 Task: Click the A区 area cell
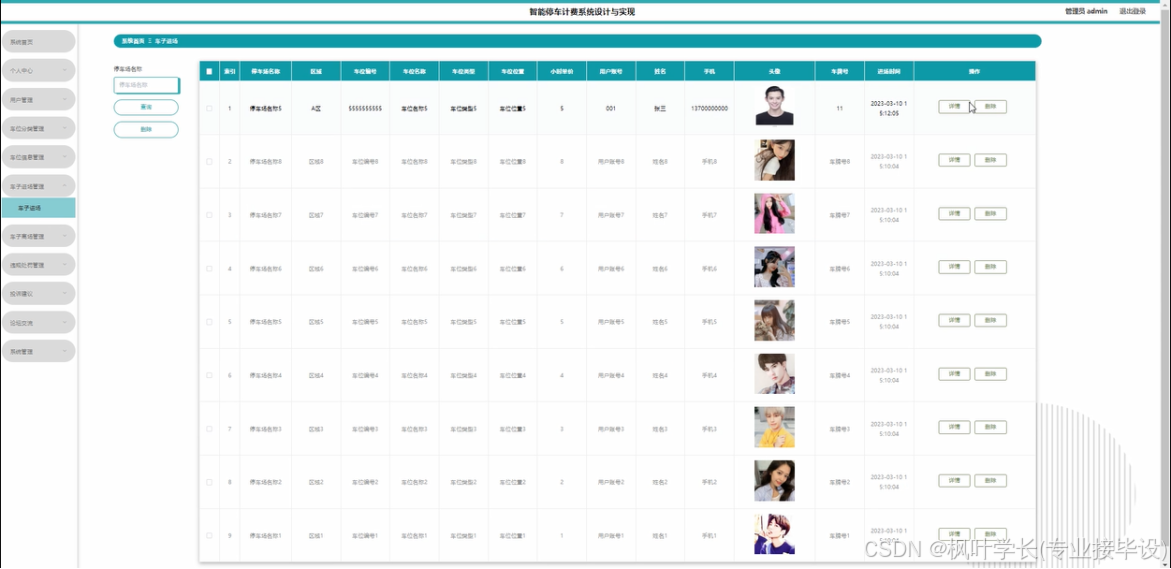316,108
